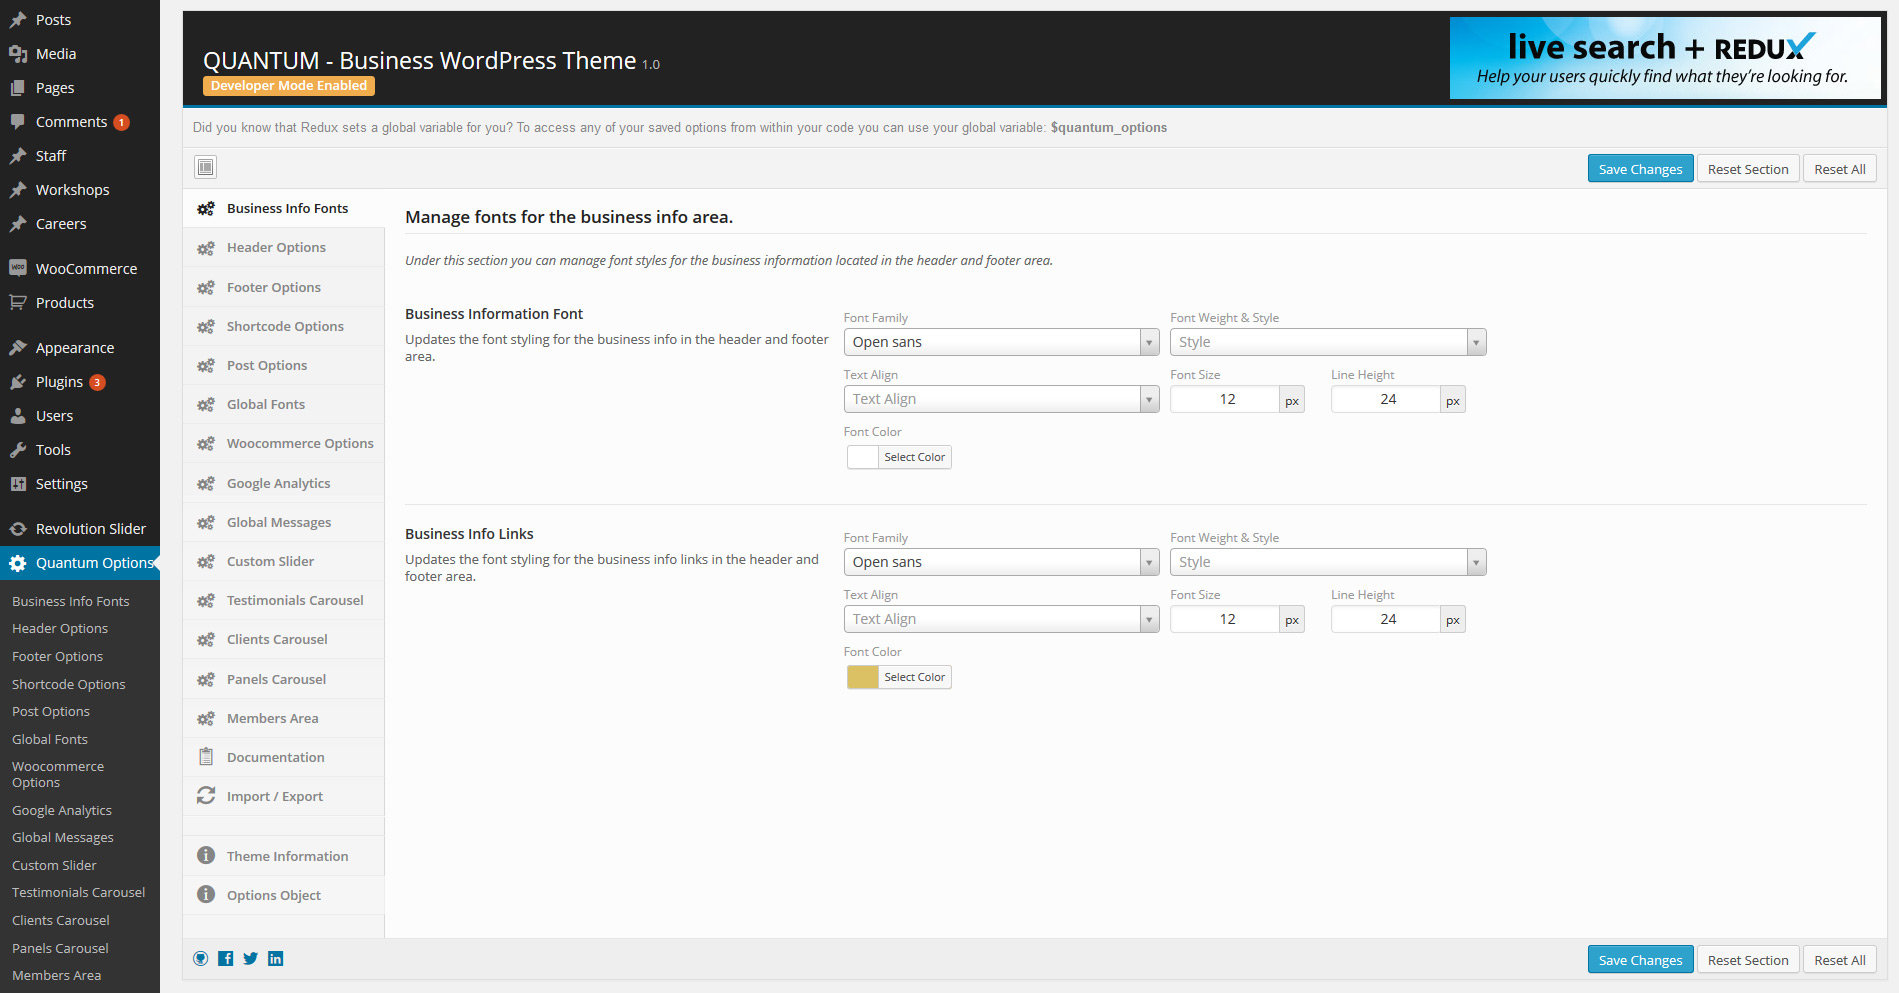Expand Text Align dropdown under Business Info Links
Viewport: 1899px width, 993px height.
point(1001,619)
